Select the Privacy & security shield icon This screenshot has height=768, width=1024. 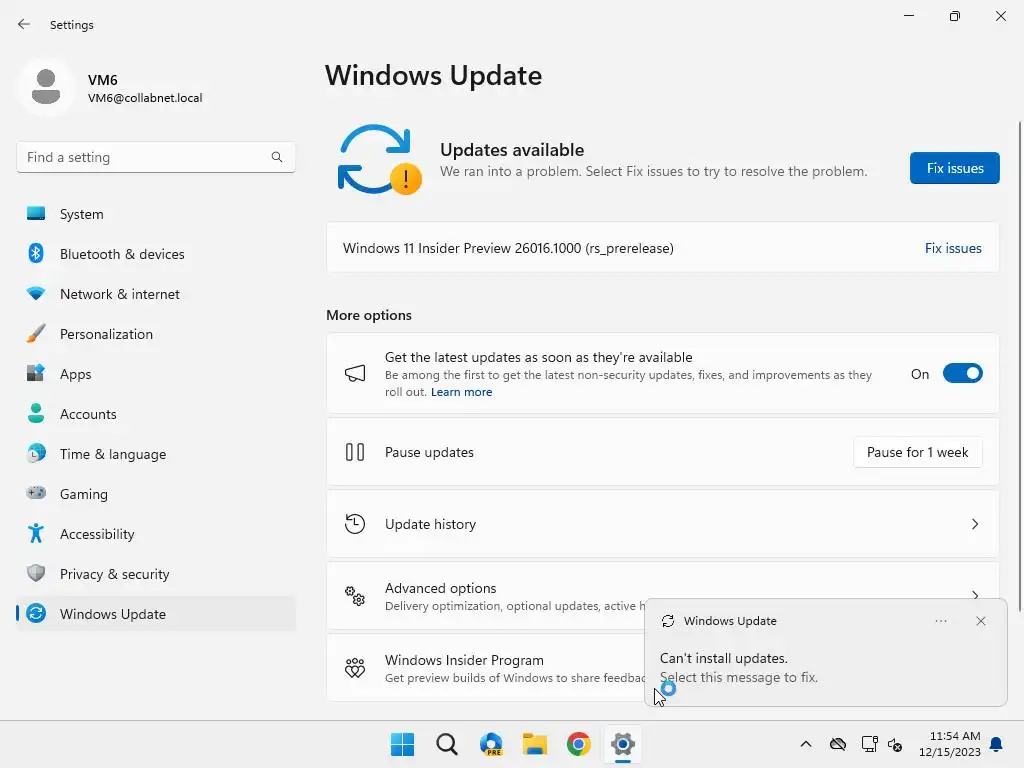pyautogui.click(x=36, y=573)
